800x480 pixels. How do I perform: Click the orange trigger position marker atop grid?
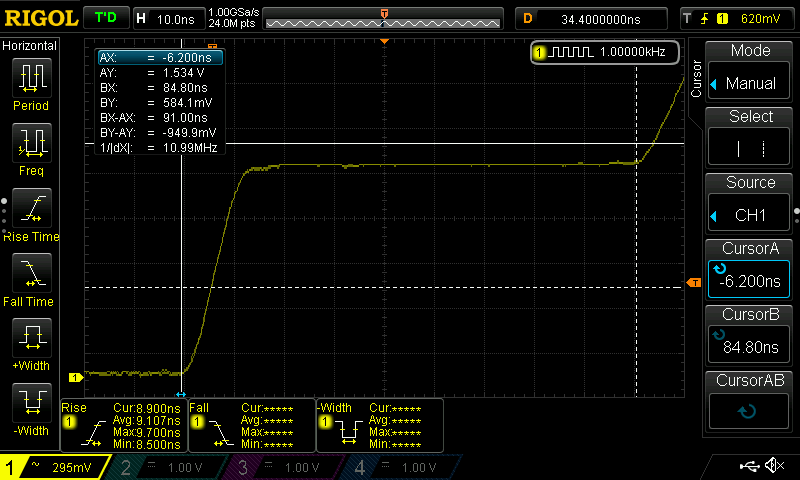385,41
